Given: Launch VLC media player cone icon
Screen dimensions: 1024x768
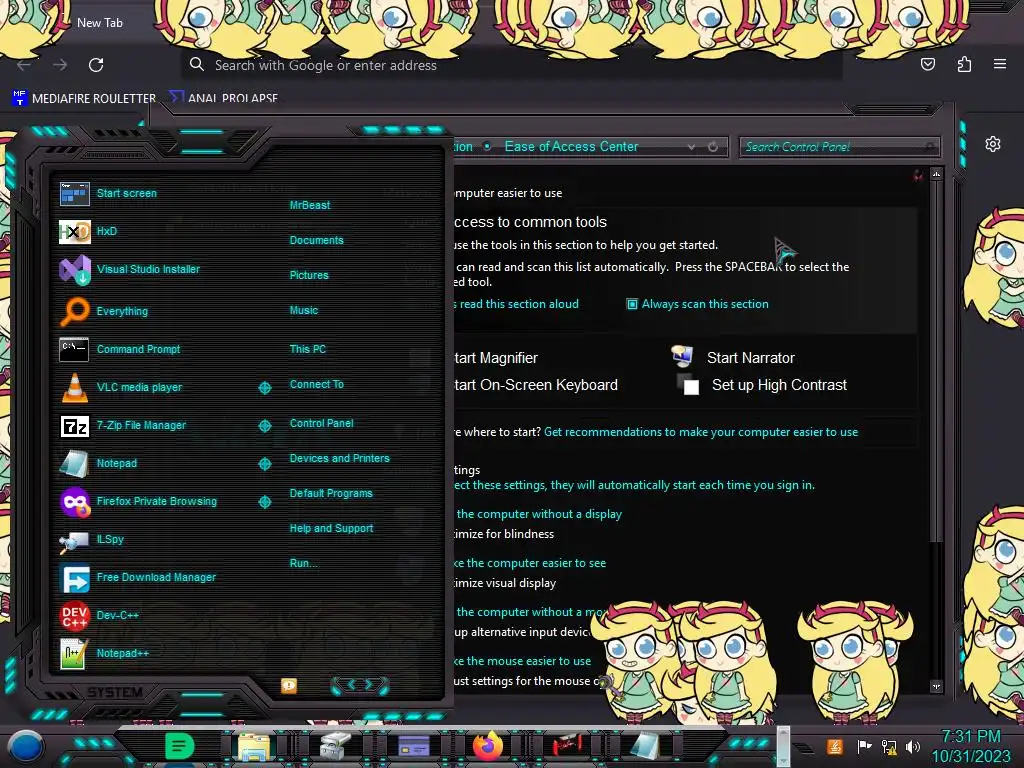Looking at the screenshot, I should (74, 387).
